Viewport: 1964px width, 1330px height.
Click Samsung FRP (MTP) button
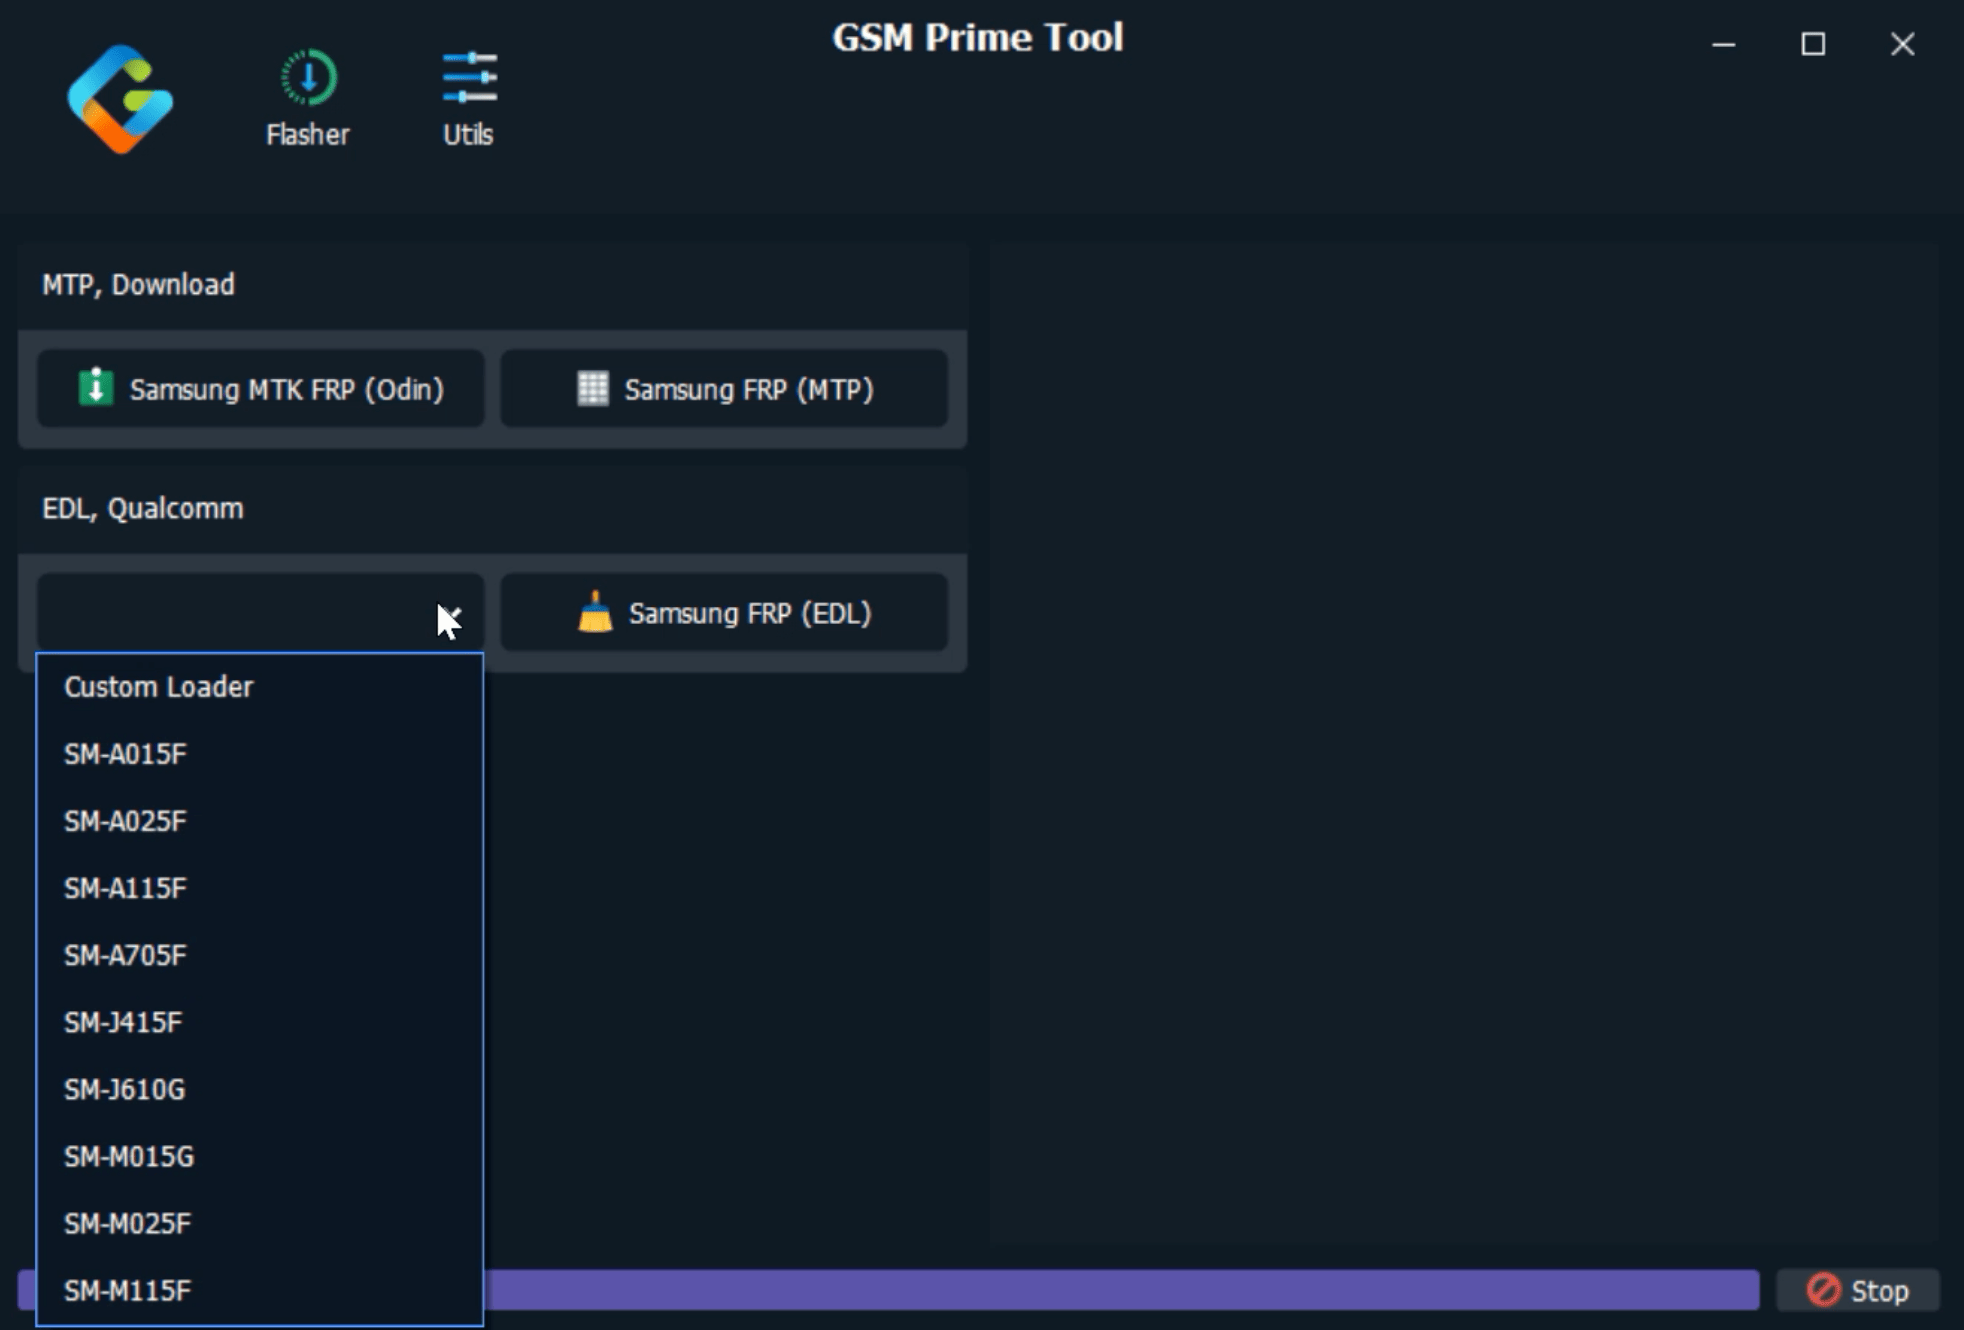coord(724,389)
